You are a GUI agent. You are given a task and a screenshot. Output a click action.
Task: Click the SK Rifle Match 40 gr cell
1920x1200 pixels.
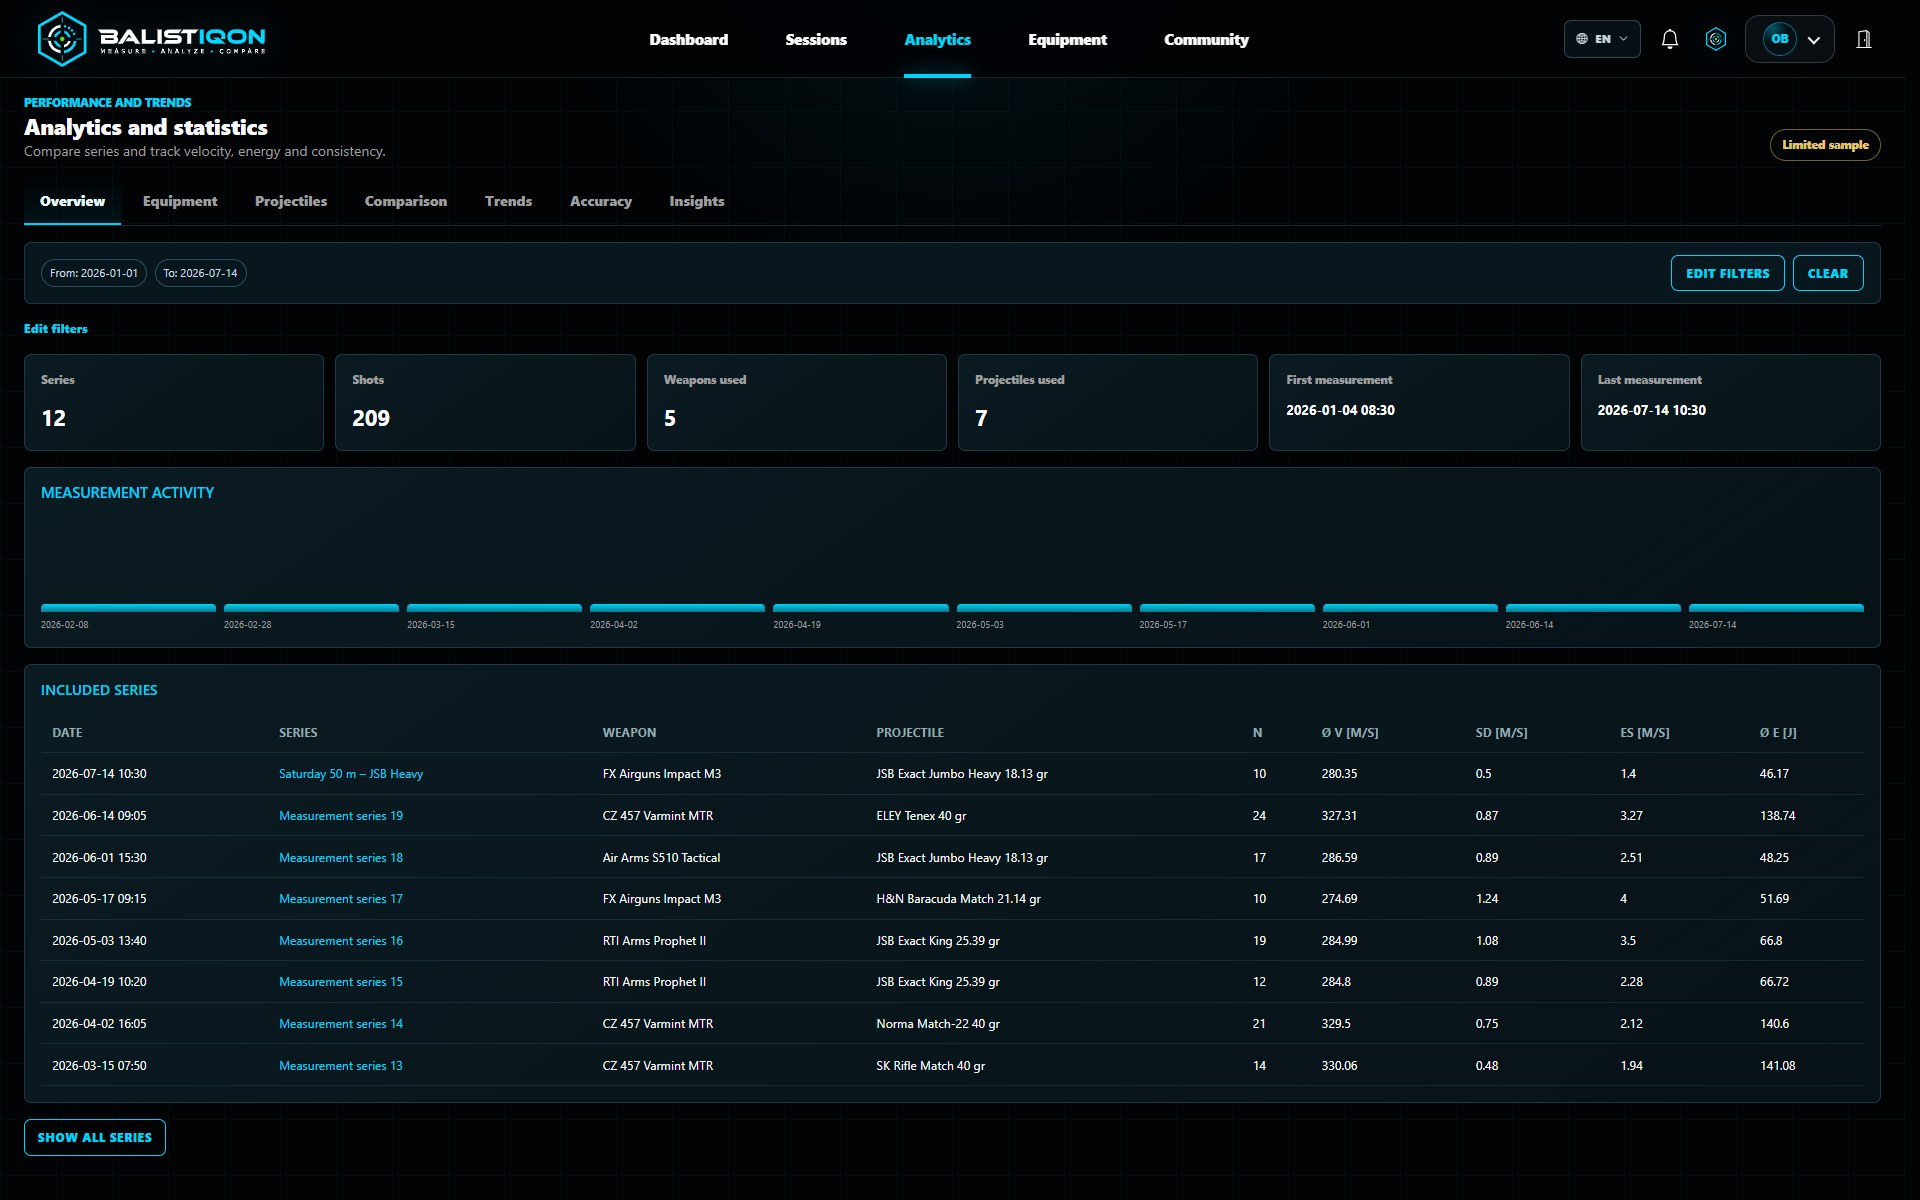(930, 1066)
